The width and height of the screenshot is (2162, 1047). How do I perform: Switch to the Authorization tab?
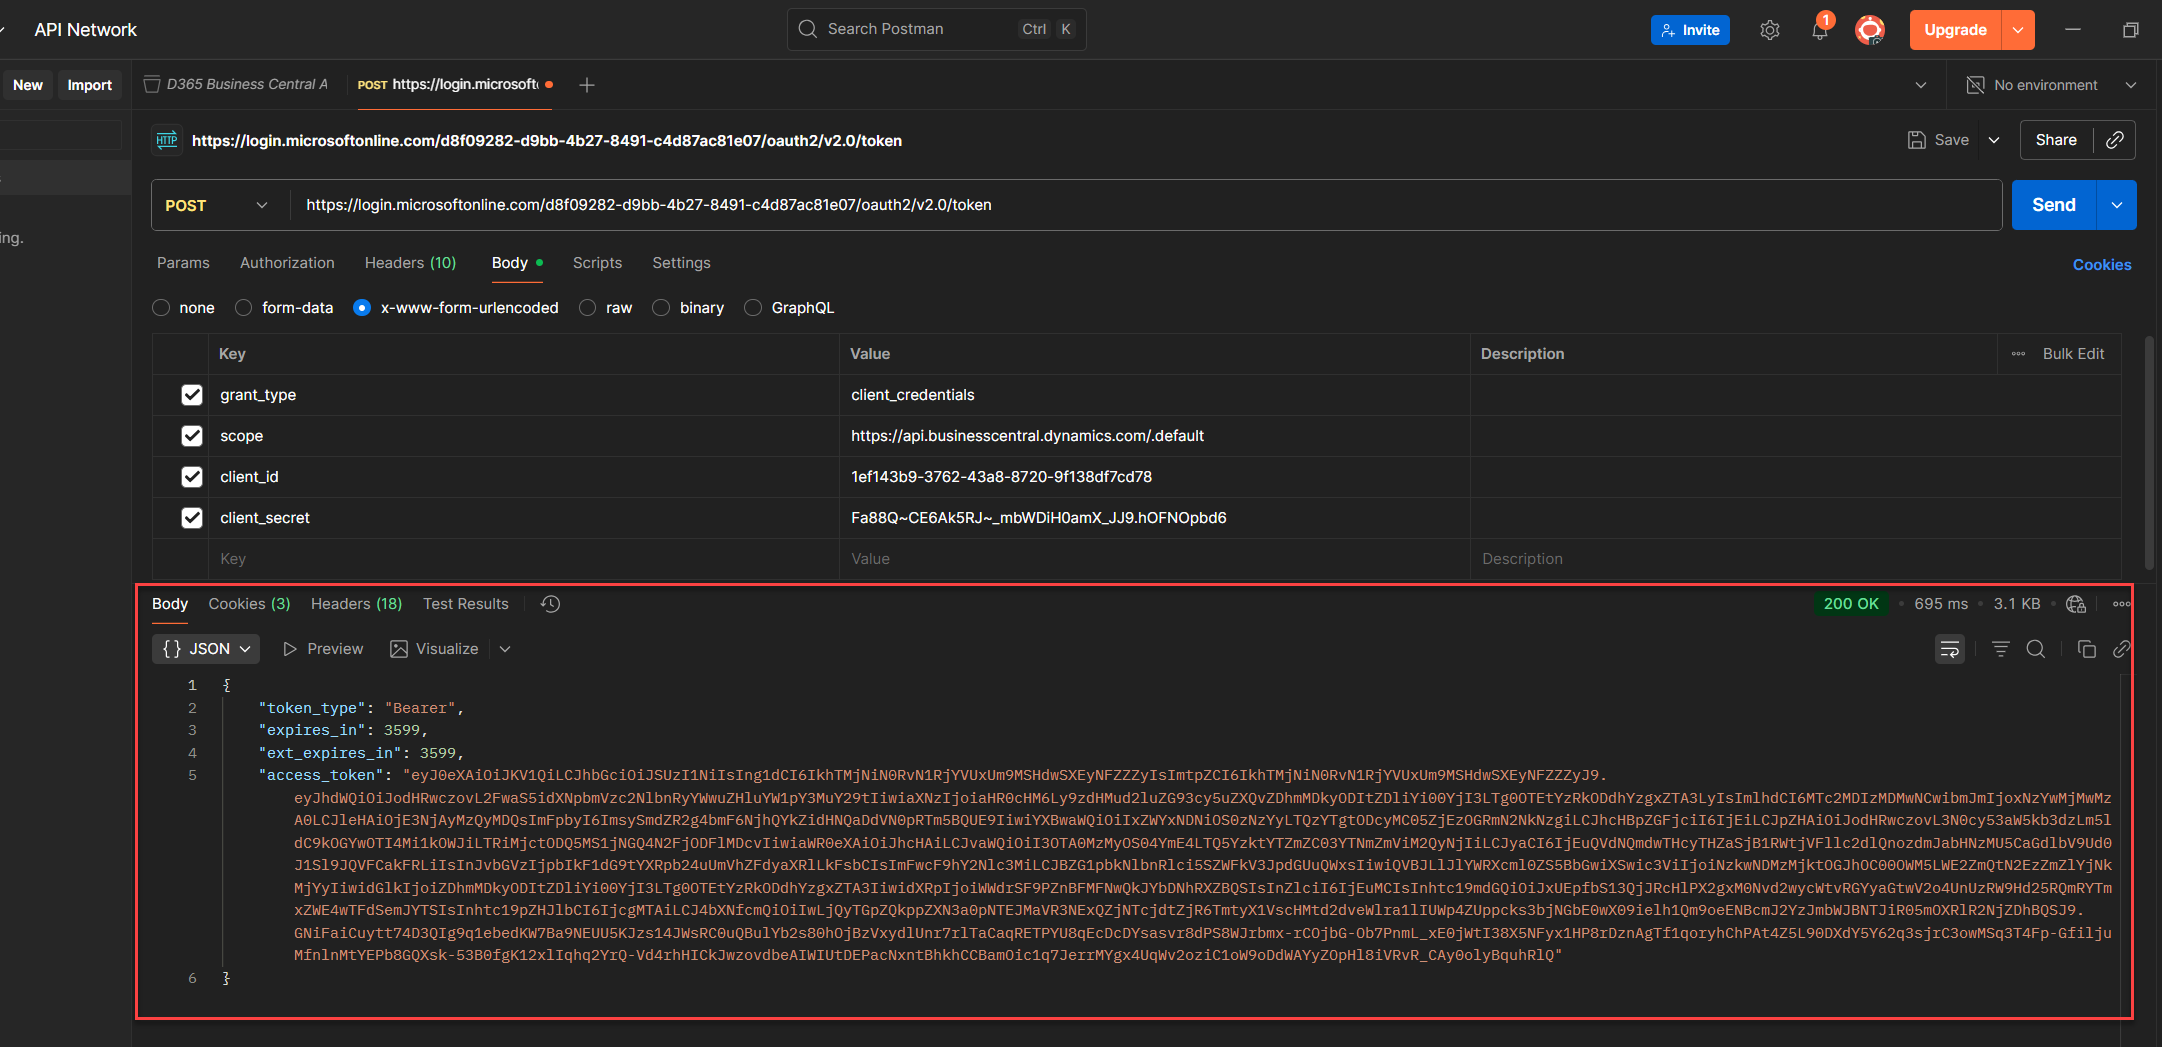tap(287, 263)
